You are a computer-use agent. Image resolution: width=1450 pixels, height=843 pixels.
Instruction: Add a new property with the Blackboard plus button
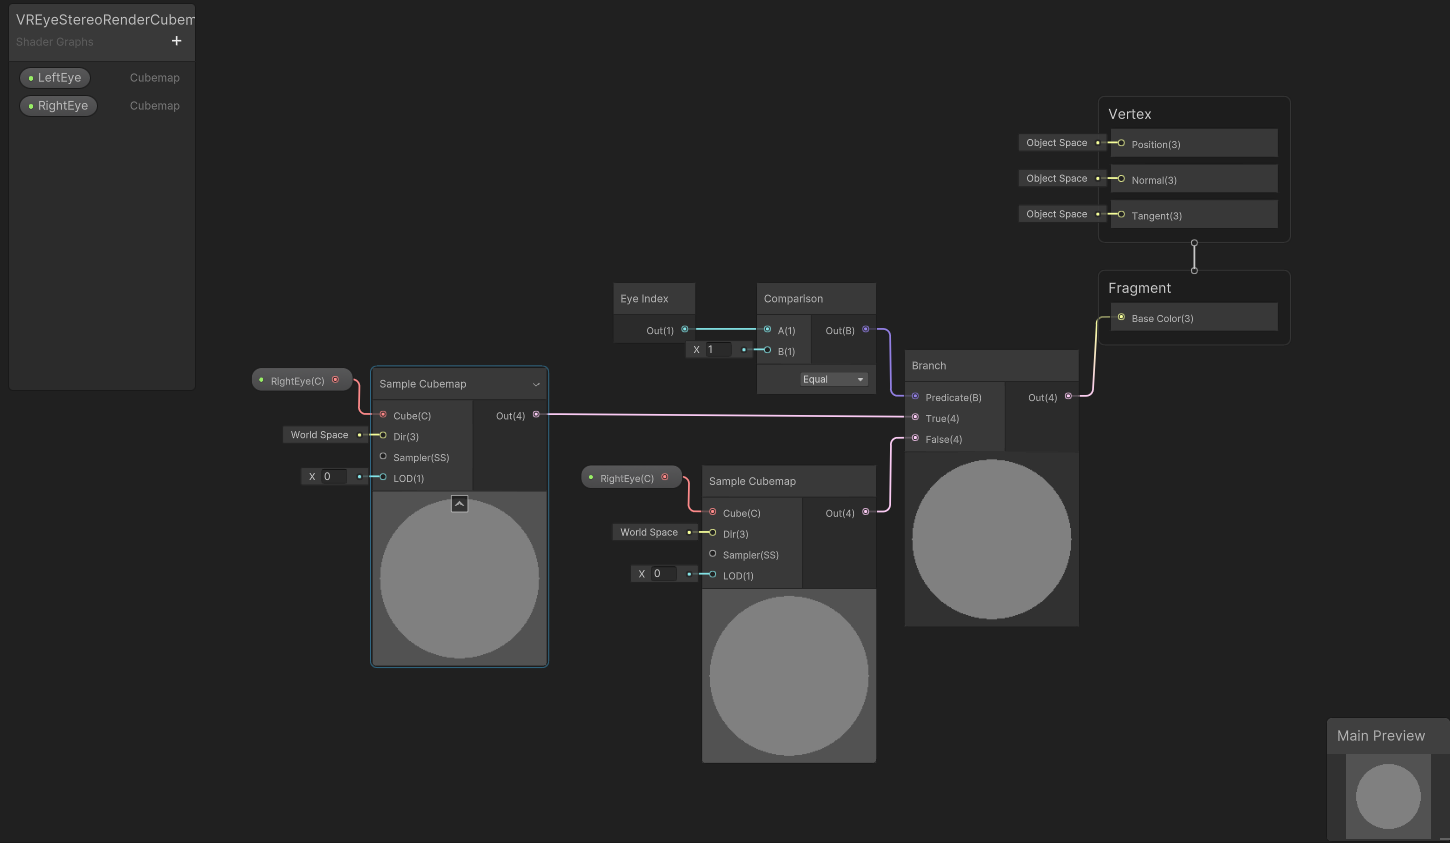(177, 41)
